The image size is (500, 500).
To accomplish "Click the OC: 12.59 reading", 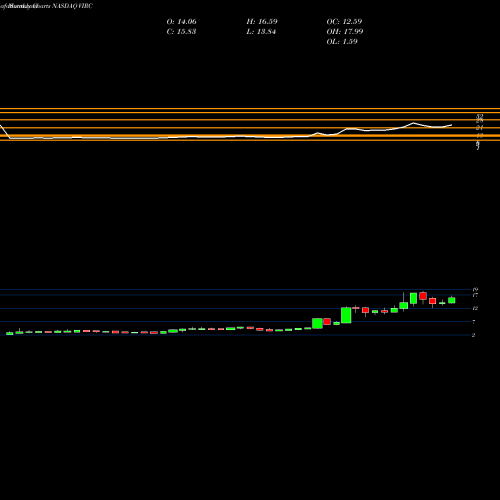I will coord(344,22).
